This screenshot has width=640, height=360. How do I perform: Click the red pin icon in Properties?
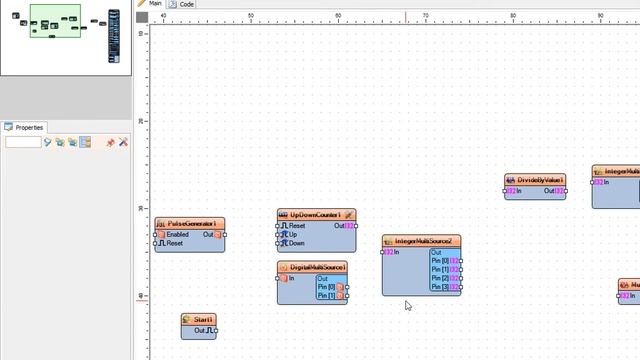tap(110, 142)
